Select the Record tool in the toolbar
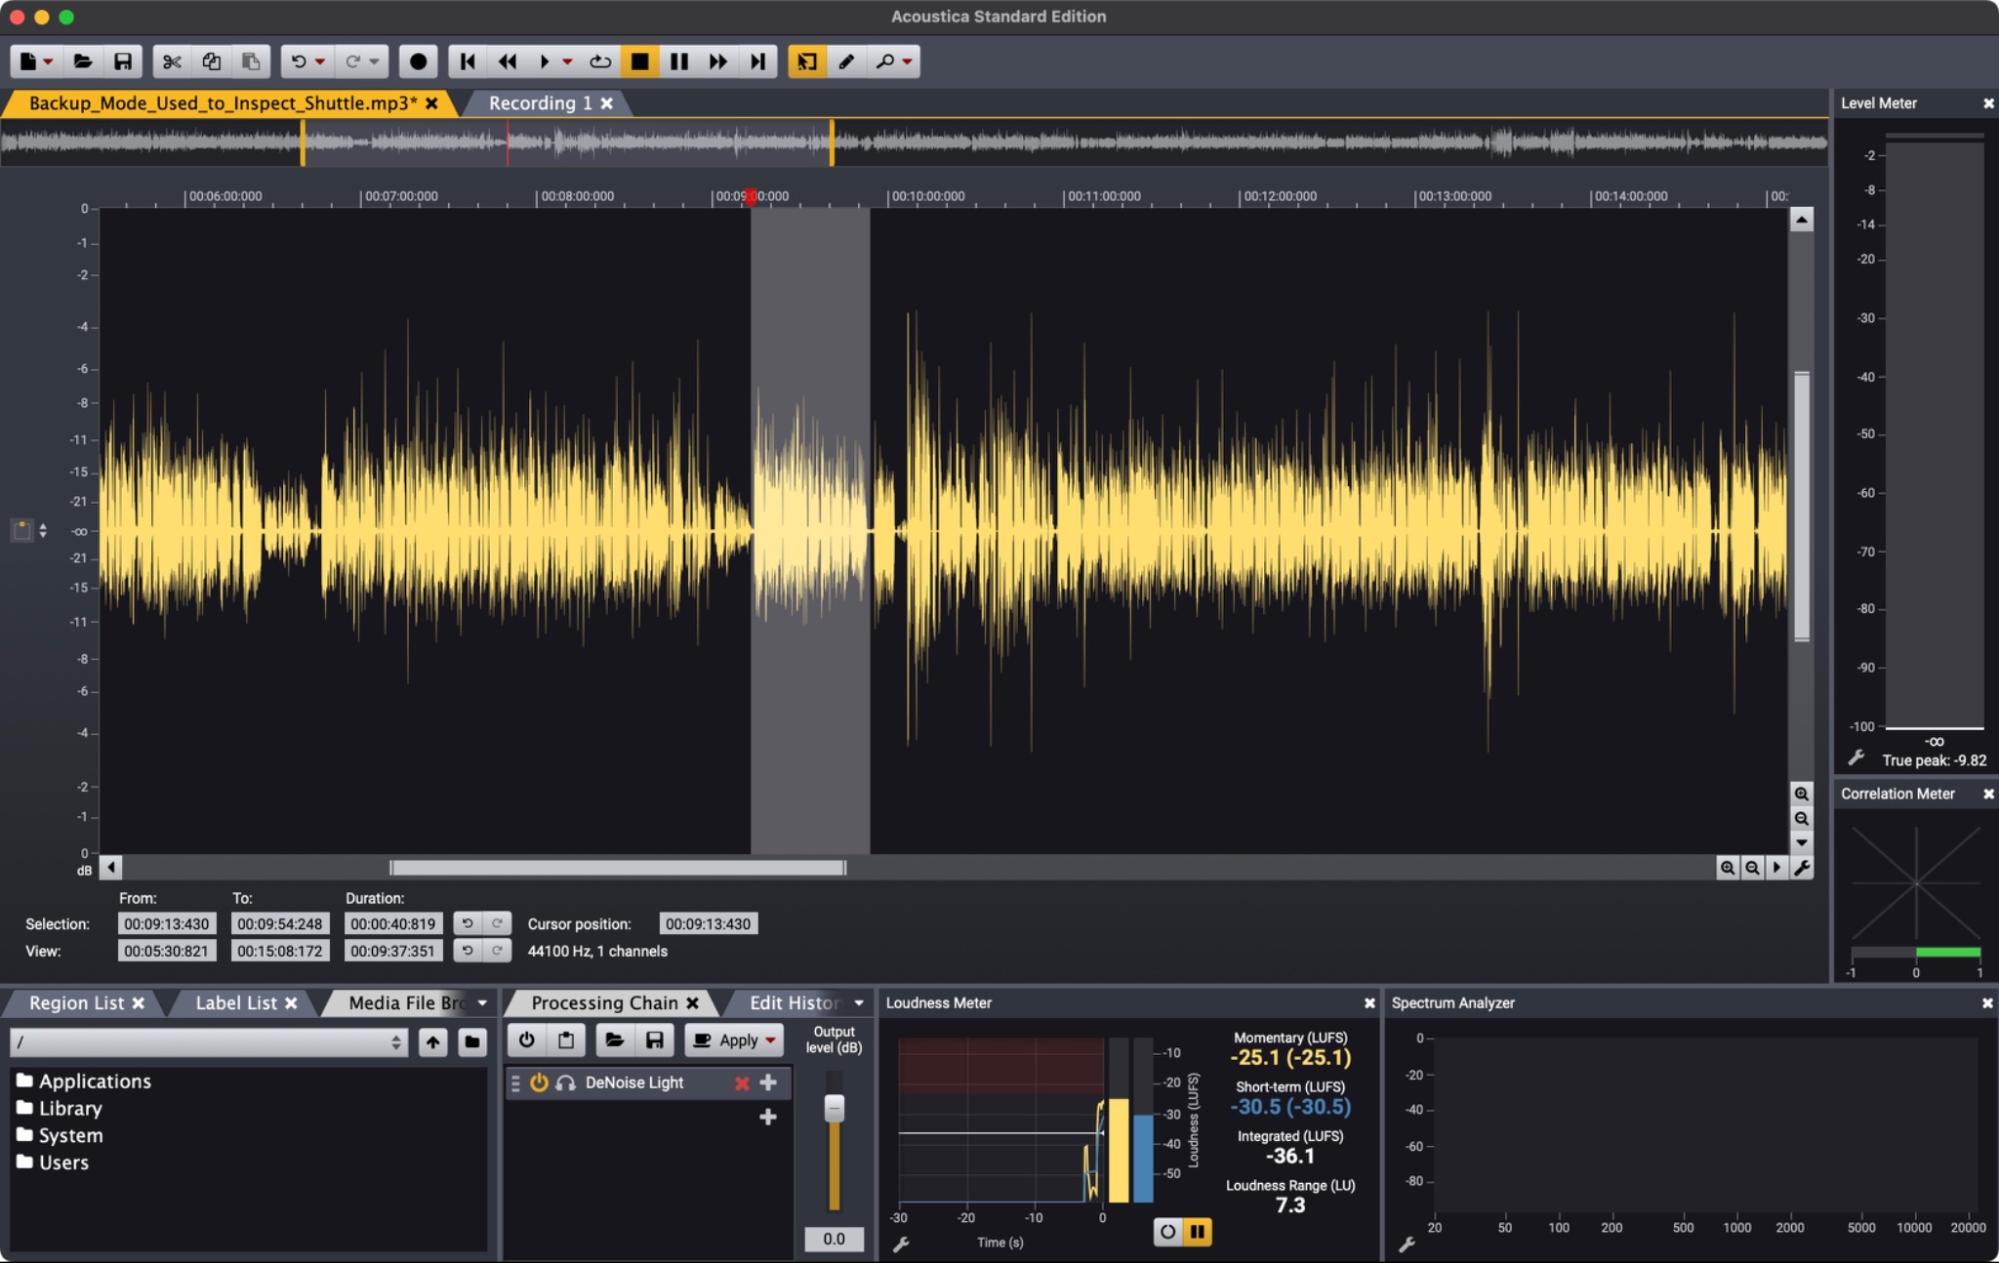The width and height of the screenshot is (1999, 1263). pos(418,61)
